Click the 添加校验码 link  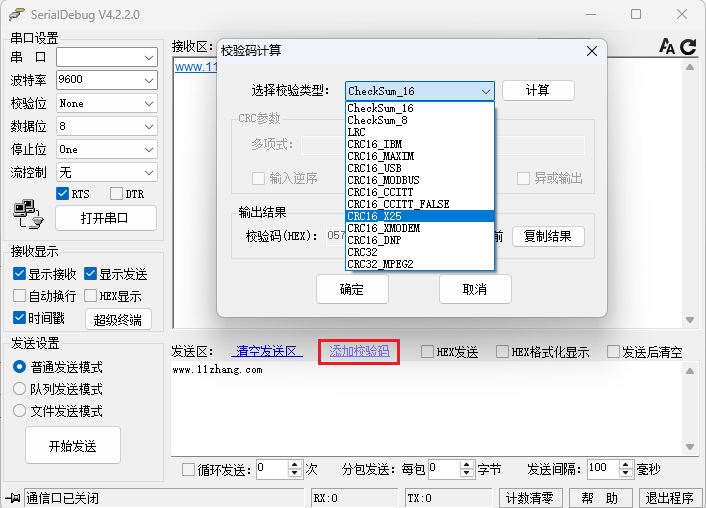[359, 351]
